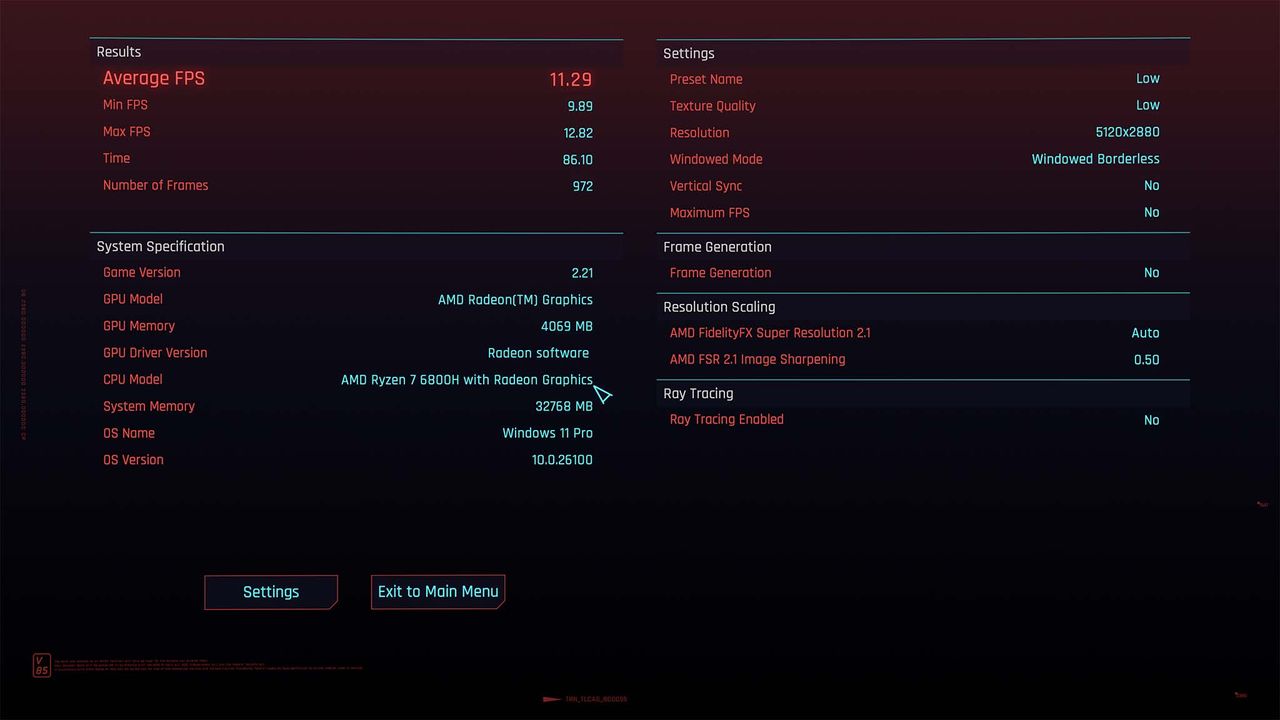
Task: Select the Vertical Sync label
Action: coord(706,186)
